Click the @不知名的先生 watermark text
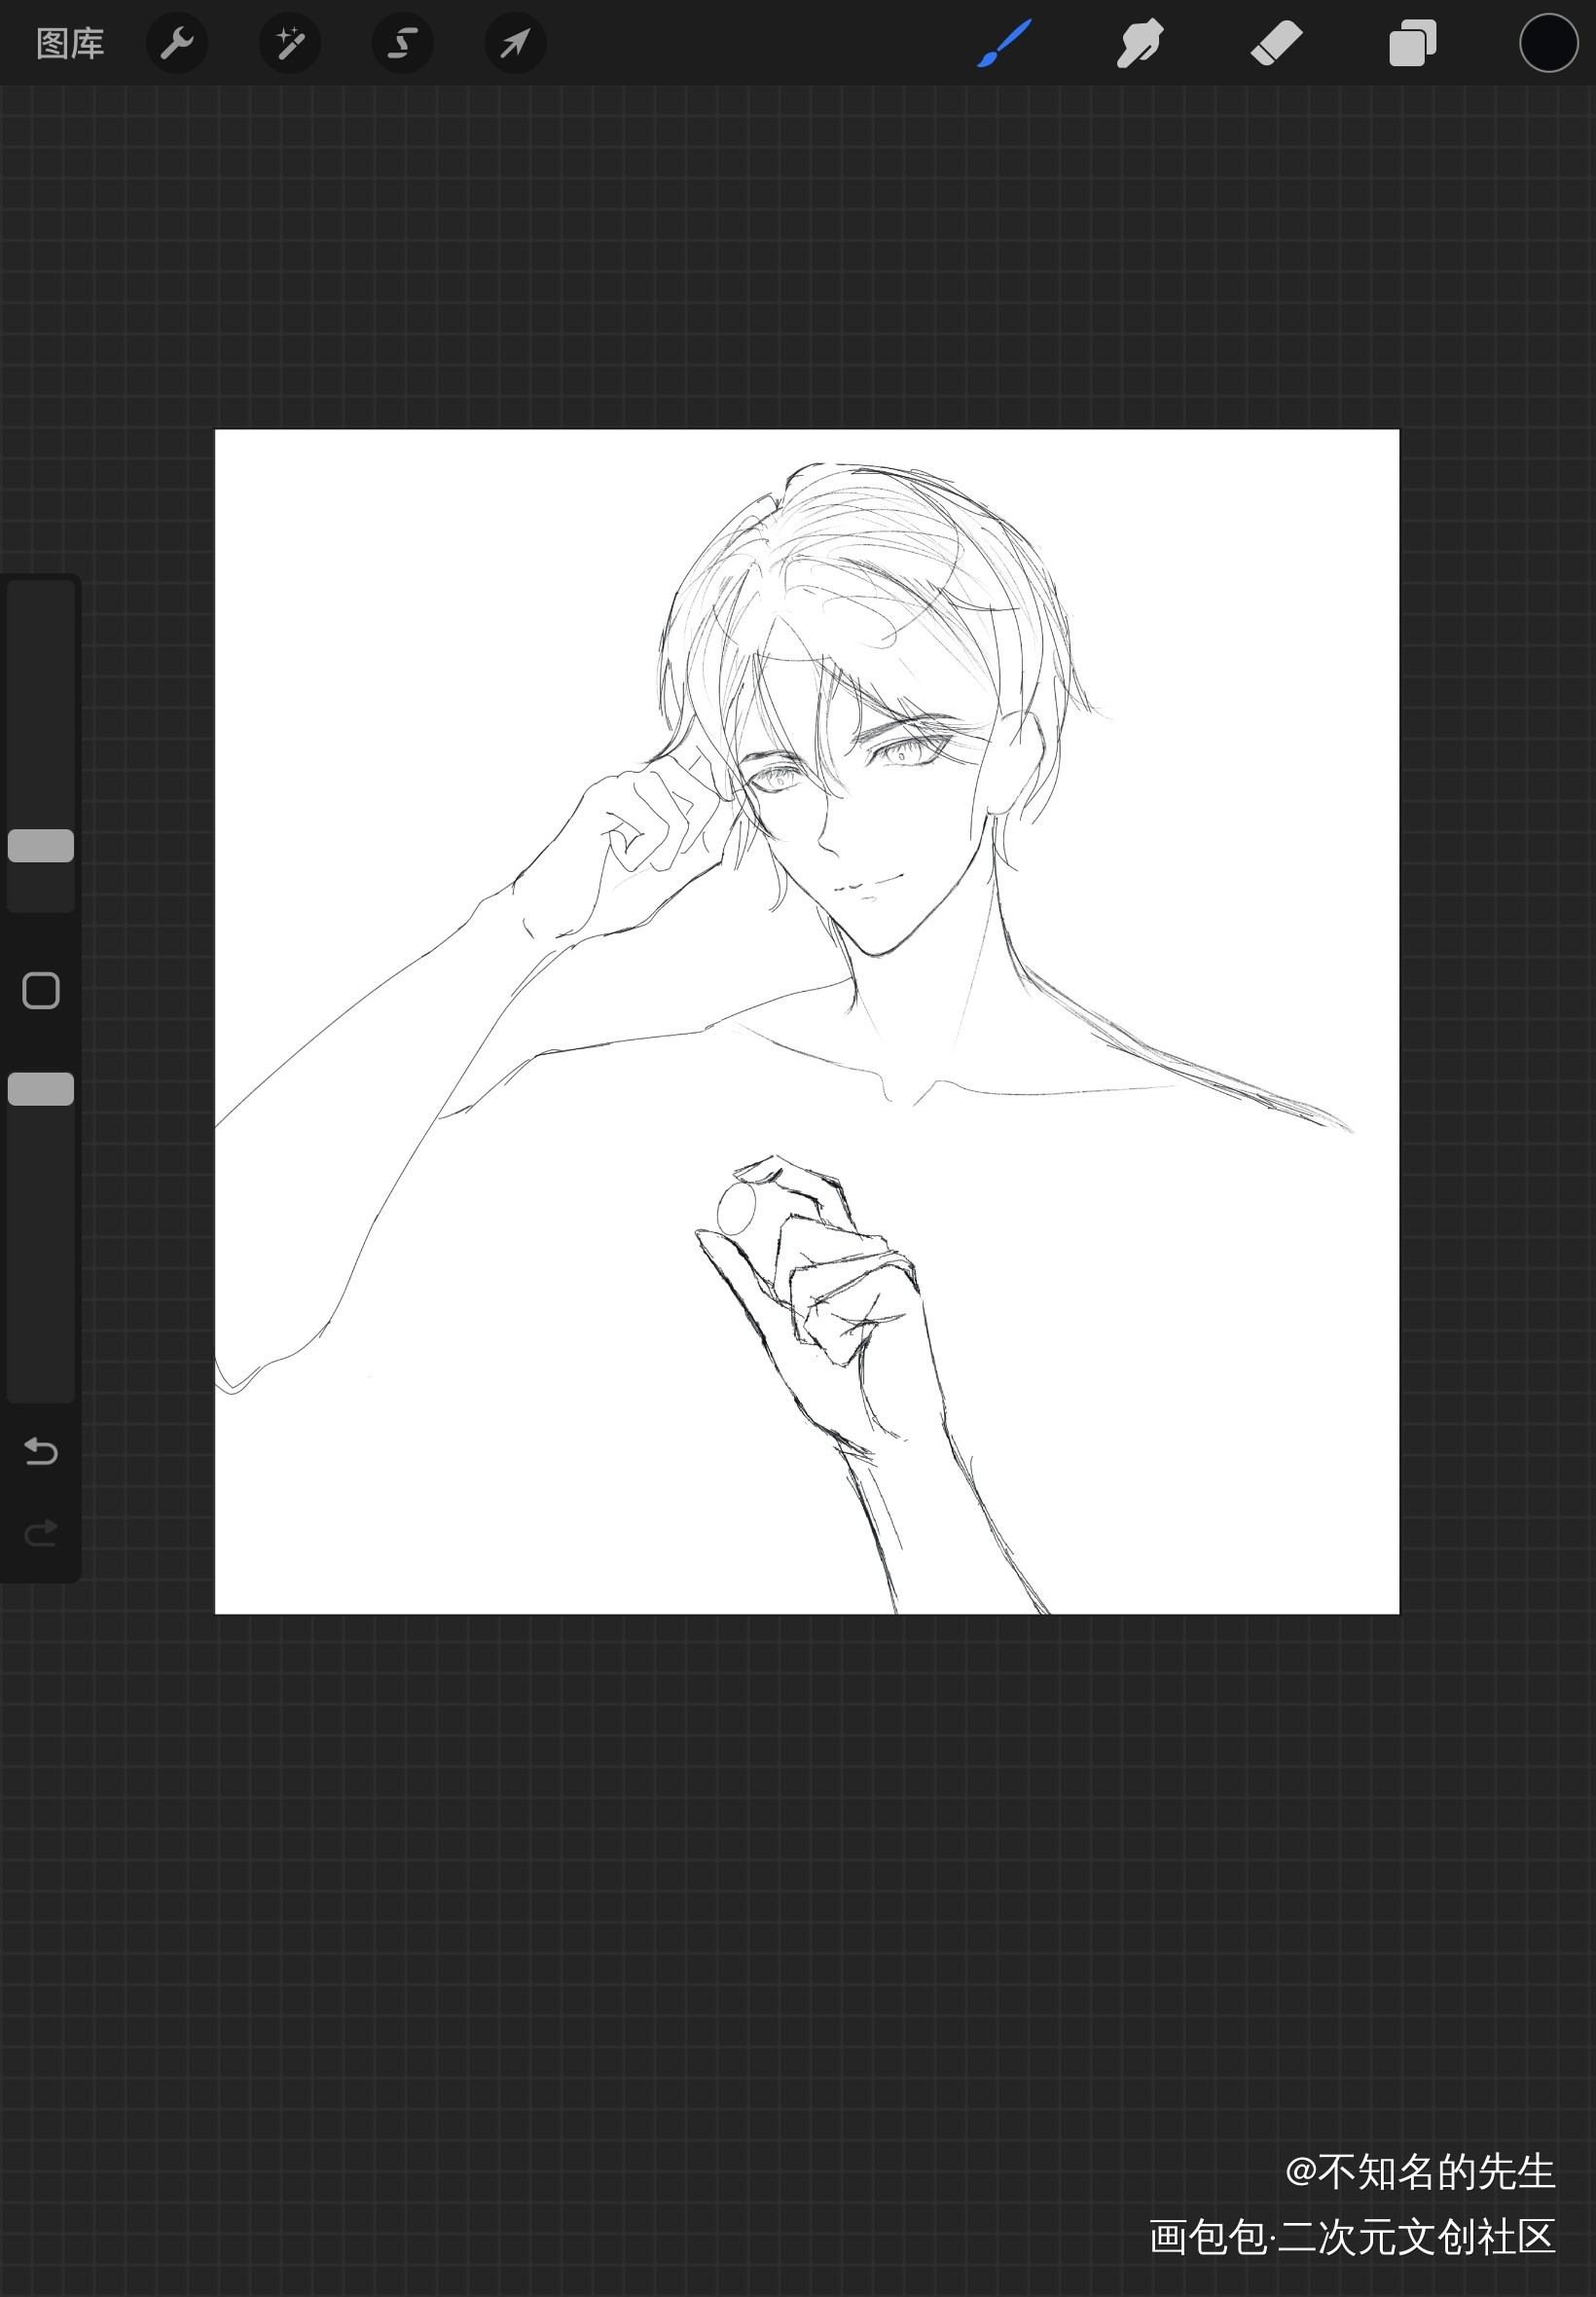The width and height of the screenshot is (1596, 2297). click(x=1419, y=2171)
